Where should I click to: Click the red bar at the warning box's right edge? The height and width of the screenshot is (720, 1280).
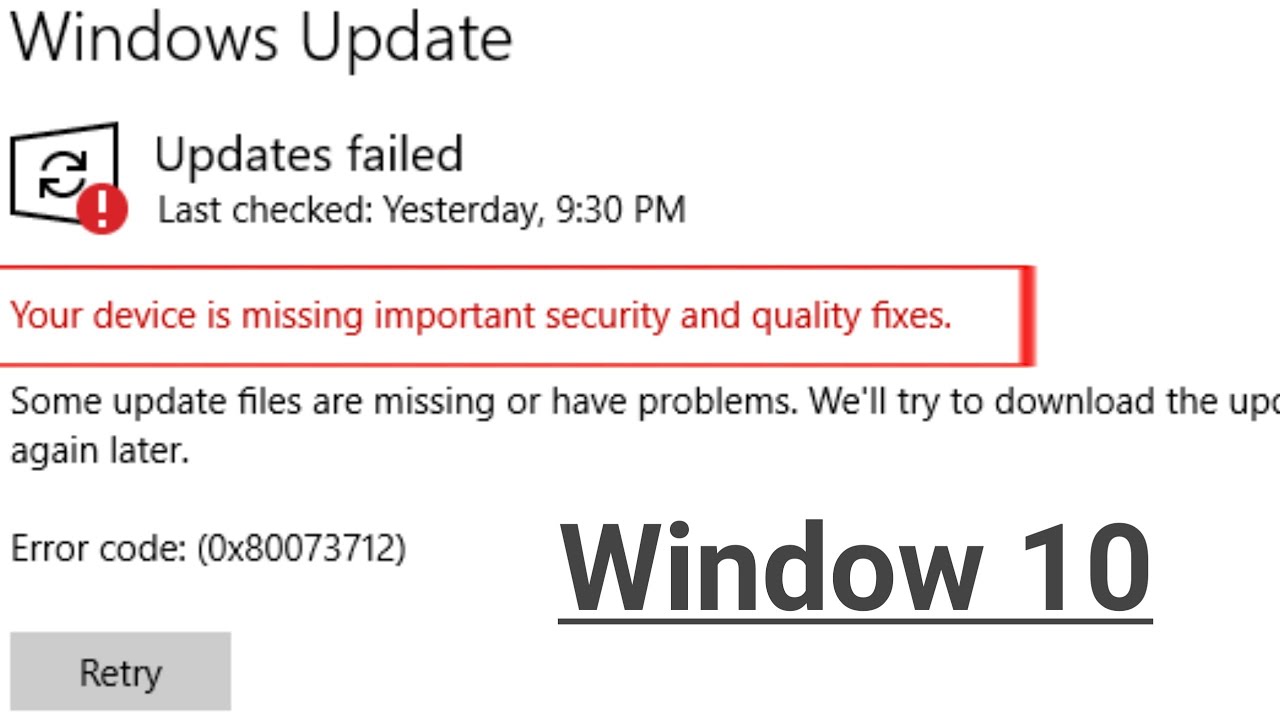point(1027,316)
